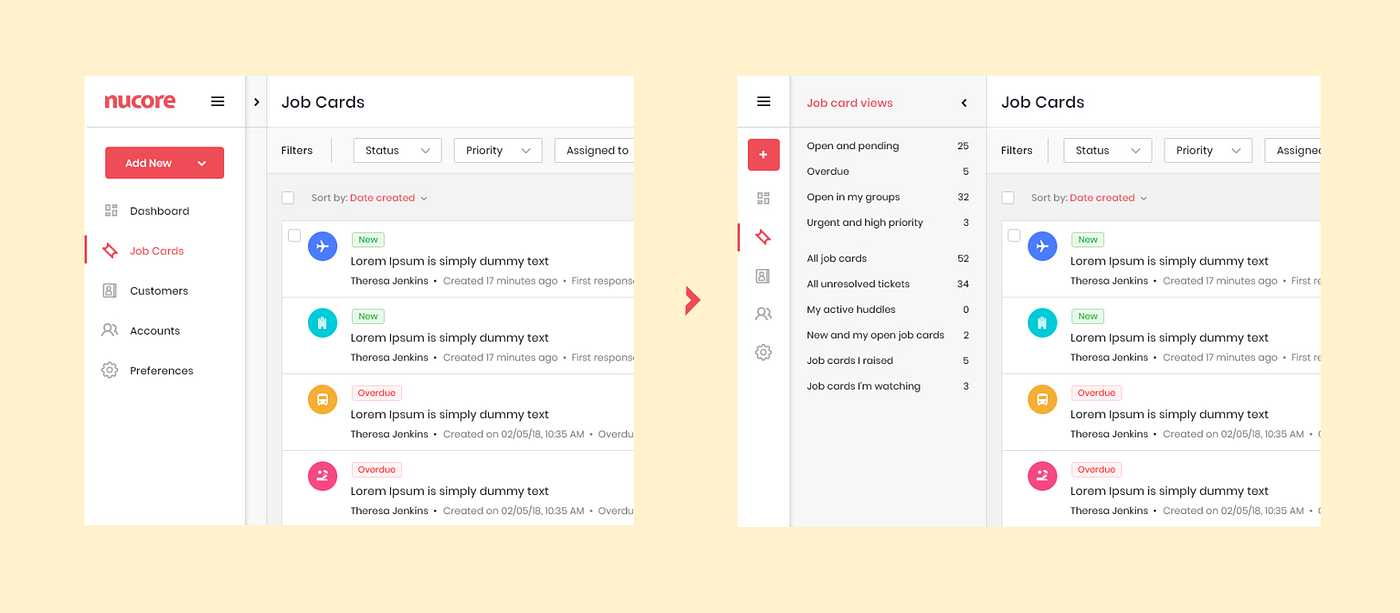This screenshot has height=613, width=1400.
Task: Open Preferences in the sidebar menu
Action: pyautogui.click(x=162, y=371)
